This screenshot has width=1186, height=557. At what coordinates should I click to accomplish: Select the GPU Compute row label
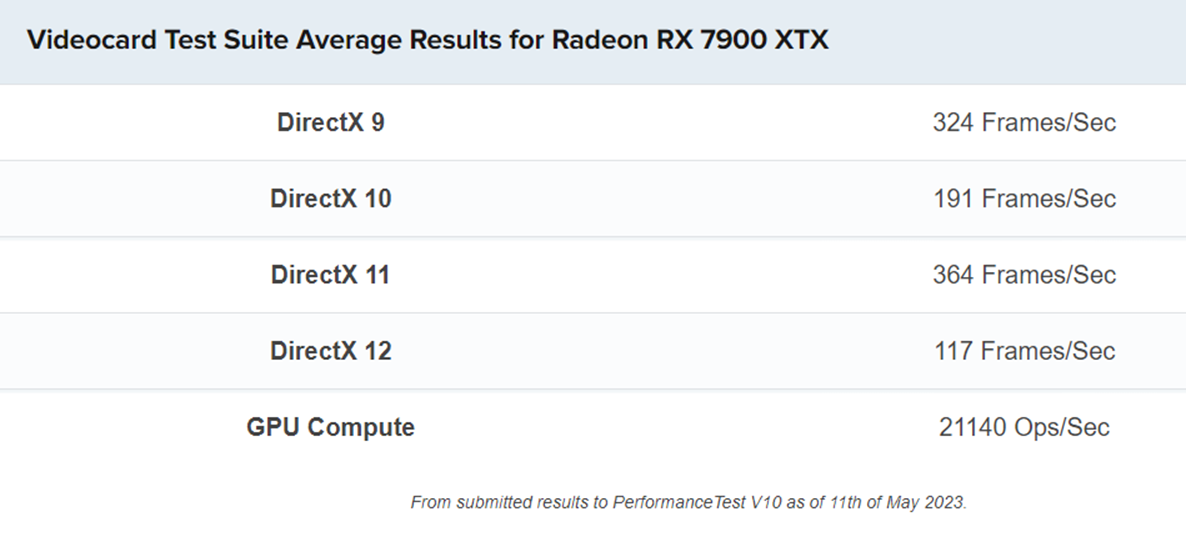(331, 427)
